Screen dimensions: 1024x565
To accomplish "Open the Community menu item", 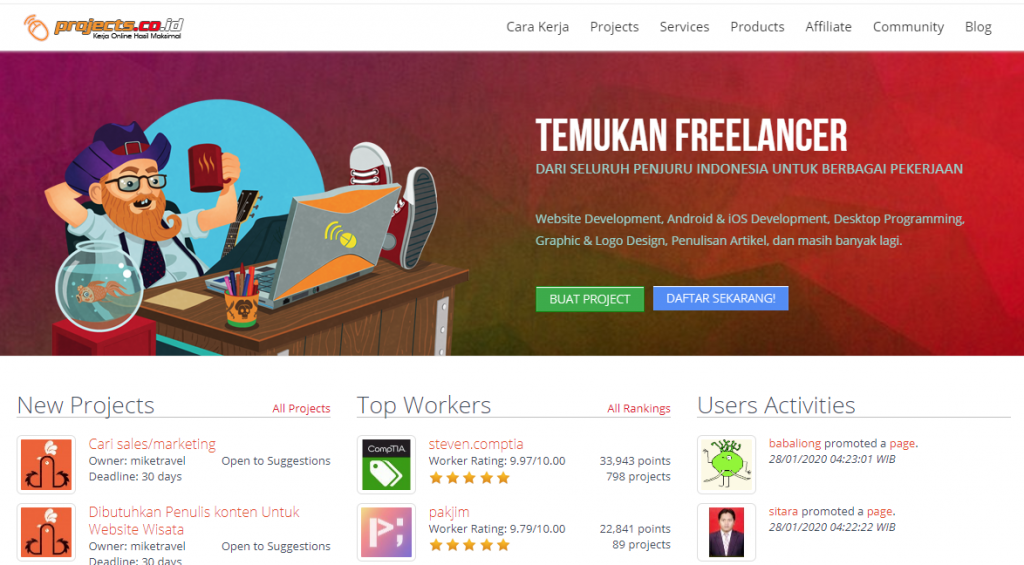I will pyautogui.click(x=908, y=27).
